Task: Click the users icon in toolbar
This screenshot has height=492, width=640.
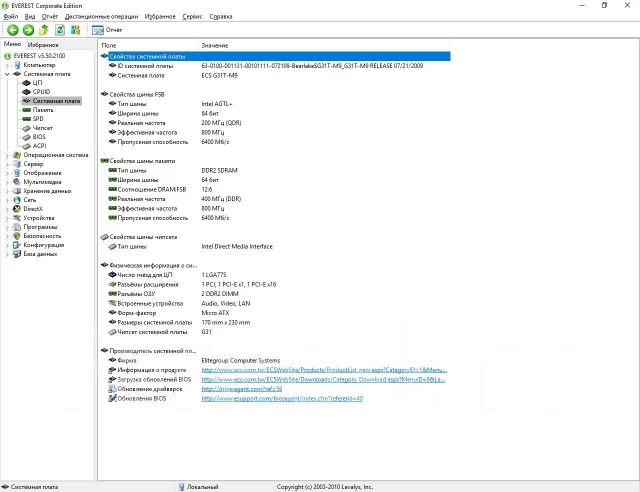Action: coord(76,30)
